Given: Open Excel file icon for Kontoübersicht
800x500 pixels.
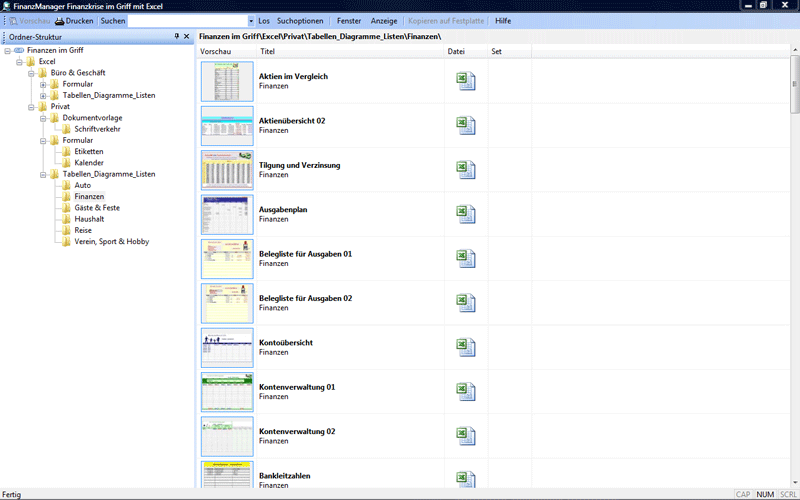Looking at the screenshot, I should click(x=466, y=347).
